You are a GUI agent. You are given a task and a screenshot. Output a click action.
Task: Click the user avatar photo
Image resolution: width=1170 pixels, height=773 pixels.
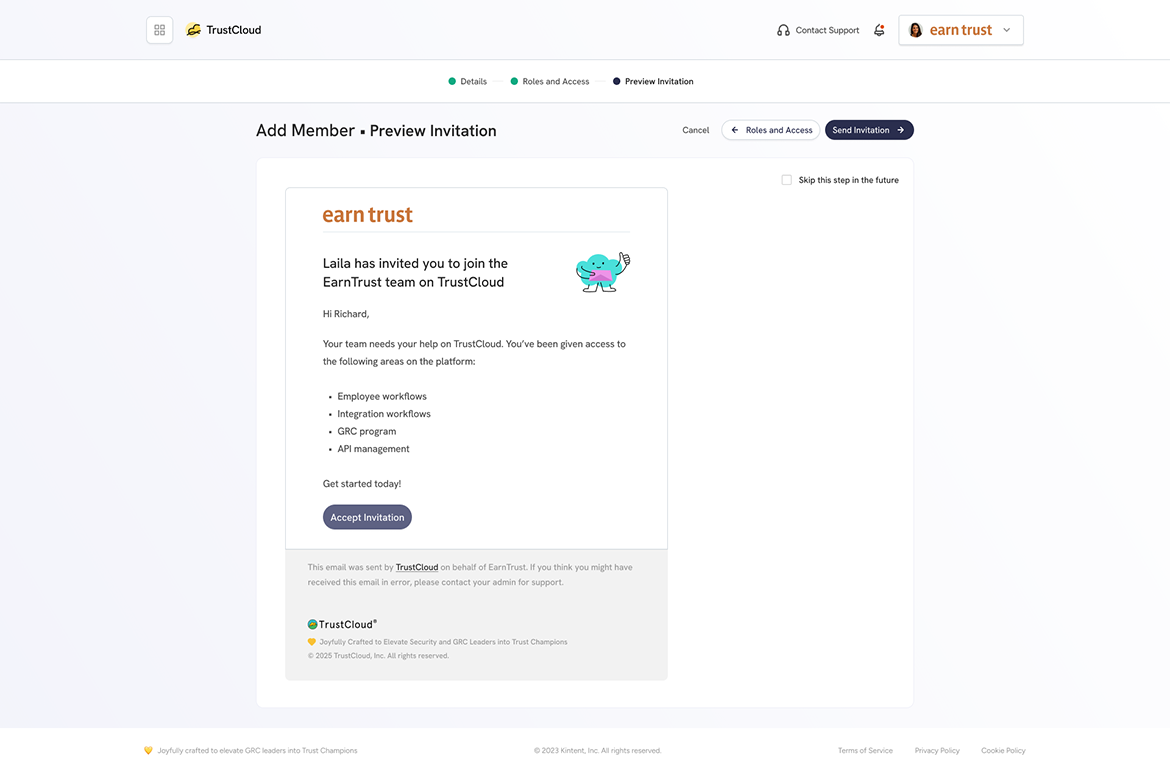(x=916, y=30)
